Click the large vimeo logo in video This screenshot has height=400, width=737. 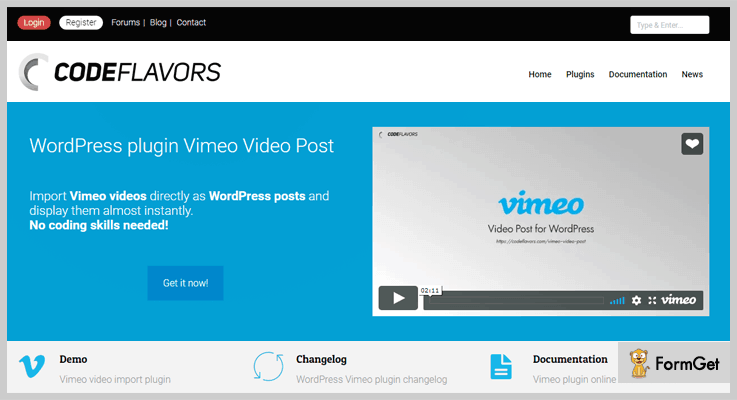click(541, 203)
